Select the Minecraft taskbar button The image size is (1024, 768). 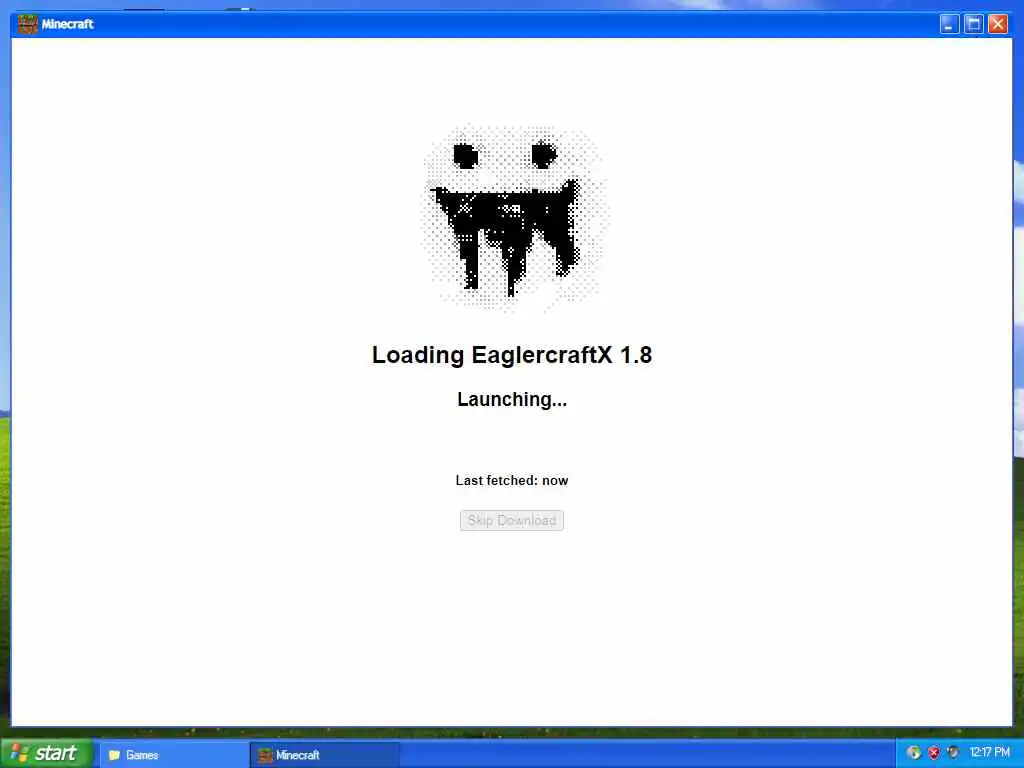pyautogui.click(x=325, y=755)
